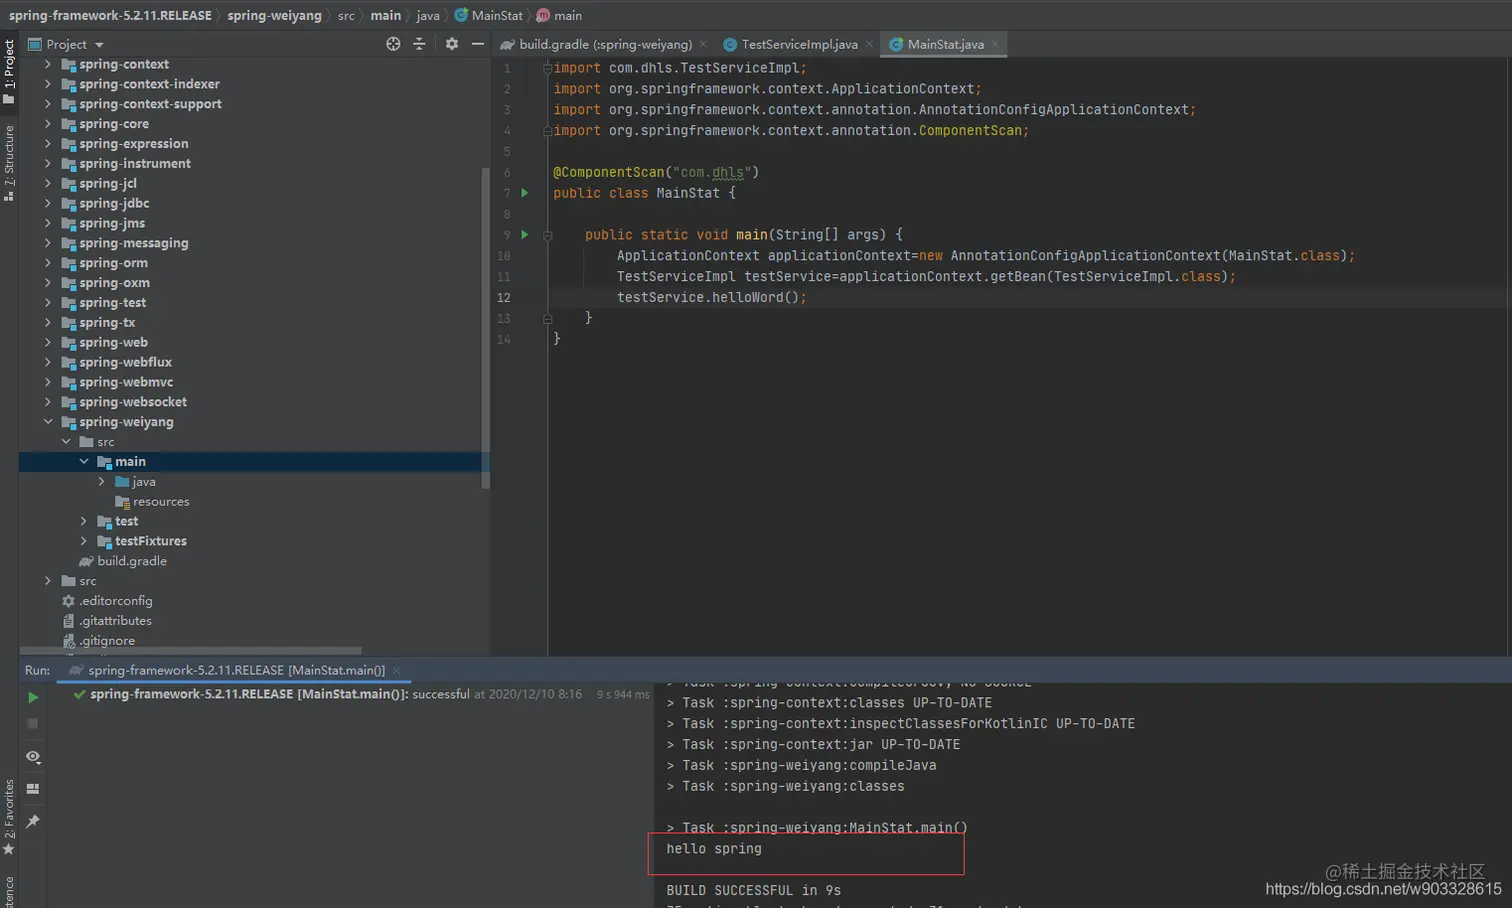Expand the spring-context module
This screenshot has width=1512, height=908.
coord(48,64)
